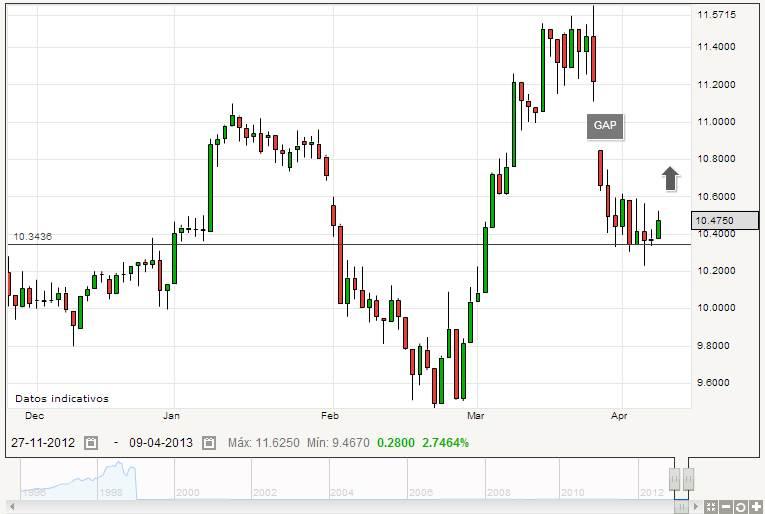Click the upward arrow annotation on chart

[670, 180]
